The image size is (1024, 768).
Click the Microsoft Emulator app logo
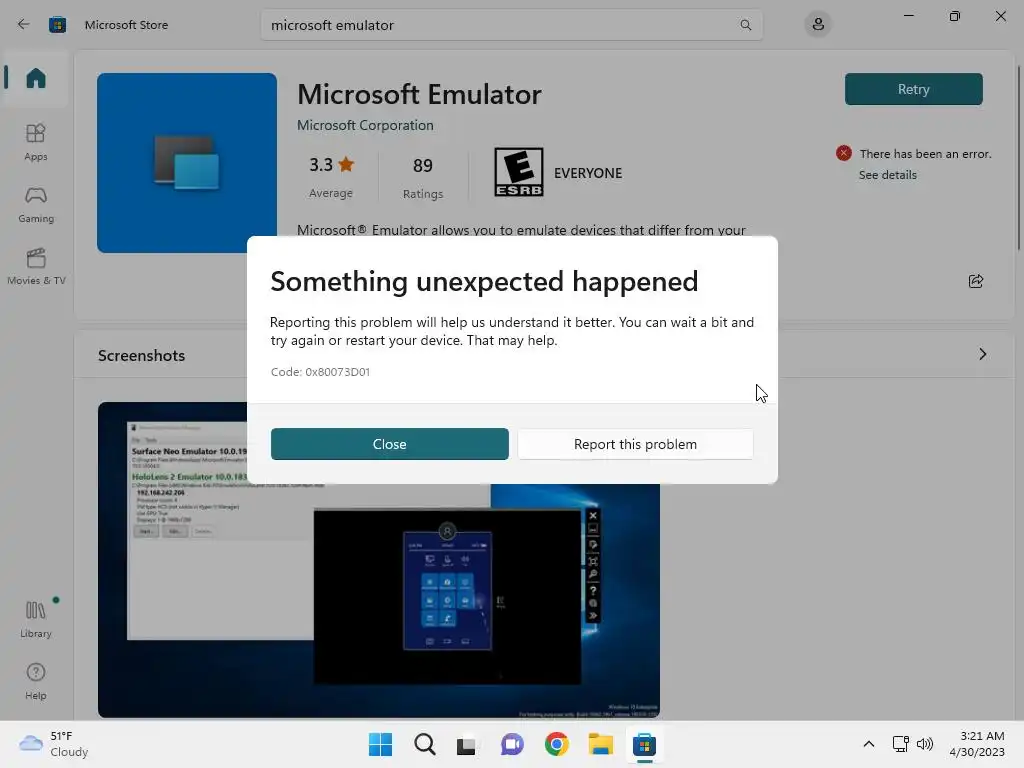click(187, 163)
